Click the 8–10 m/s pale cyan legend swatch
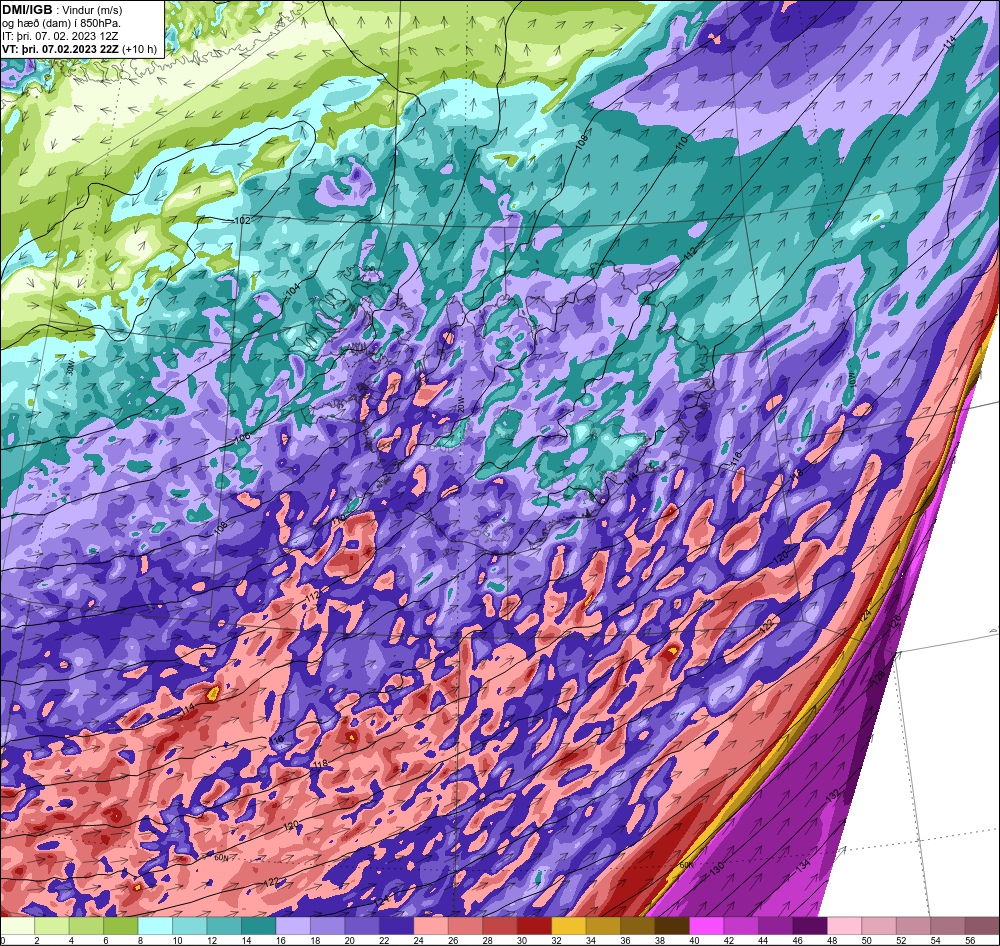 [x=156, y=926]
